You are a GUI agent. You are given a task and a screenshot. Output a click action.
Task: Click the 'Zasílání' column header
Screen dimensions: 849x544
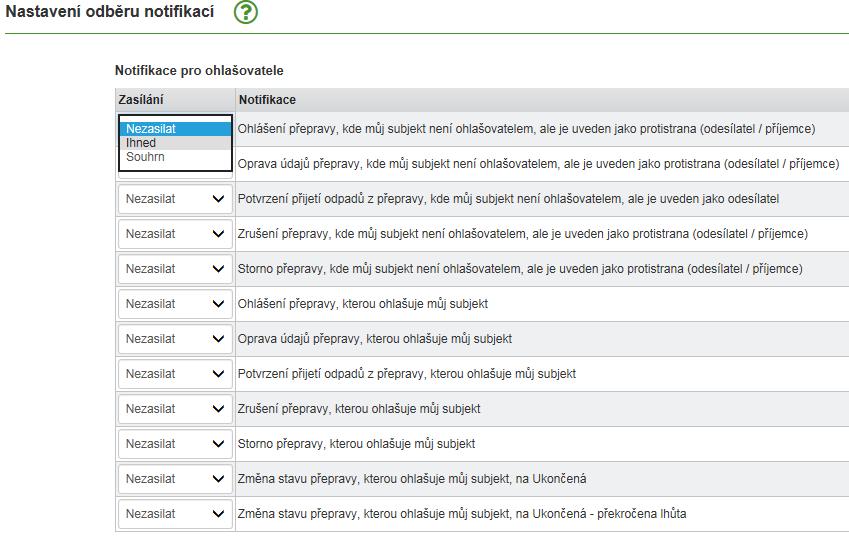(x=141, y=100)
